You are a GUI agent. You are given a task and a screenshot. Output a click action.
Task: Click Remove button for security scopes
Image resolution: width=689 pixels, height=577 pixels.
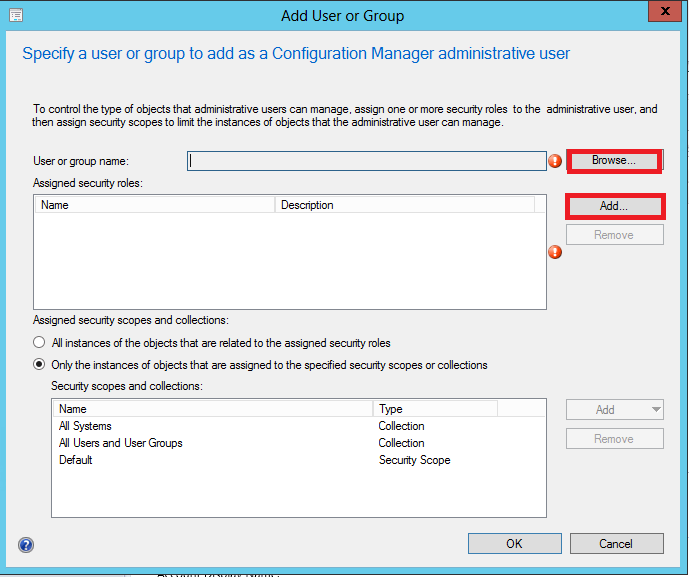click(x=614, y=439)
